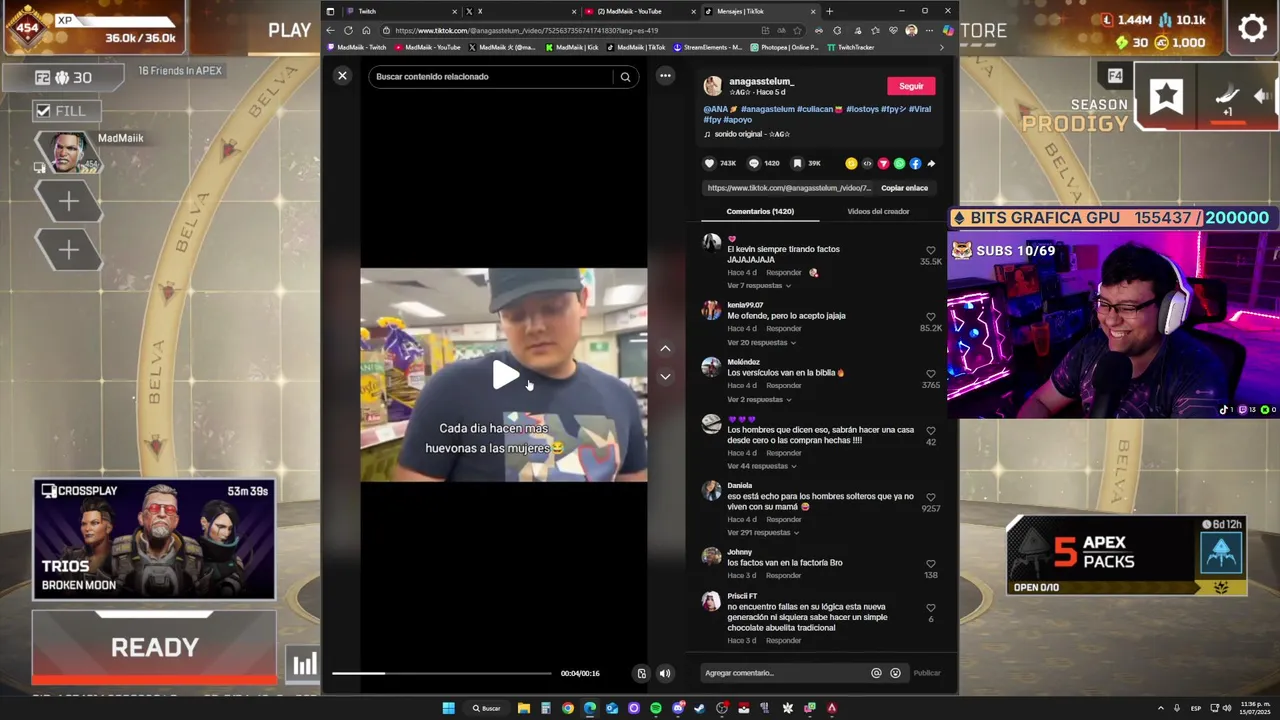The width and height of the screenshot is (1280, 720).
Task: Open anagasstelum_ profile name
Action: point(761,81)
